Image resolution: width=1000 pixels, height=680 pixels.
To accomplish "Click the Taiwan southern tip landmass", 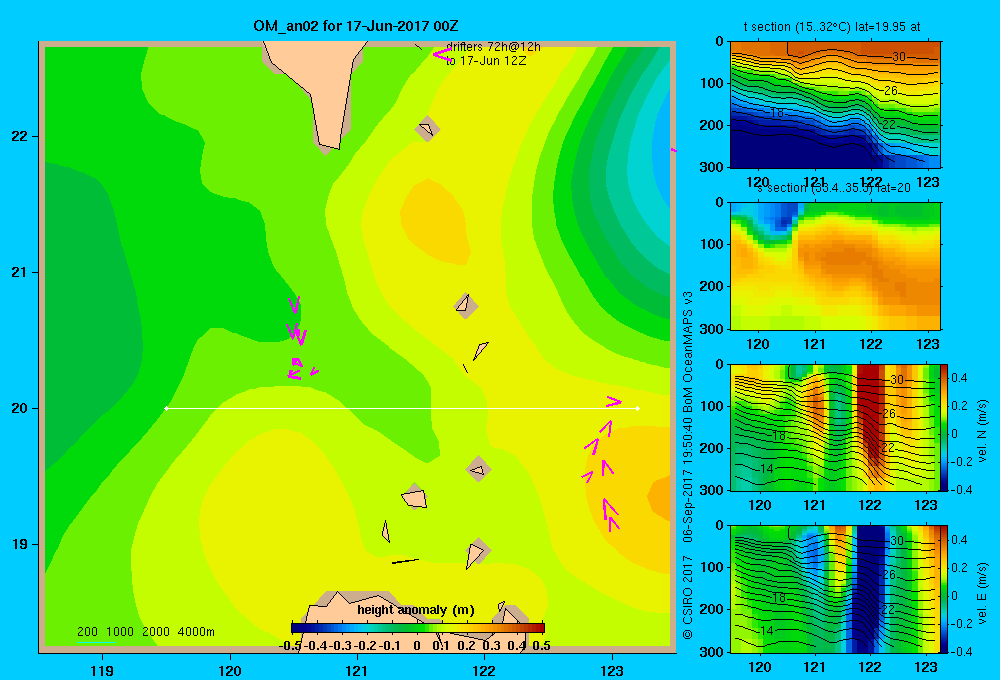I will coord(316,92).
